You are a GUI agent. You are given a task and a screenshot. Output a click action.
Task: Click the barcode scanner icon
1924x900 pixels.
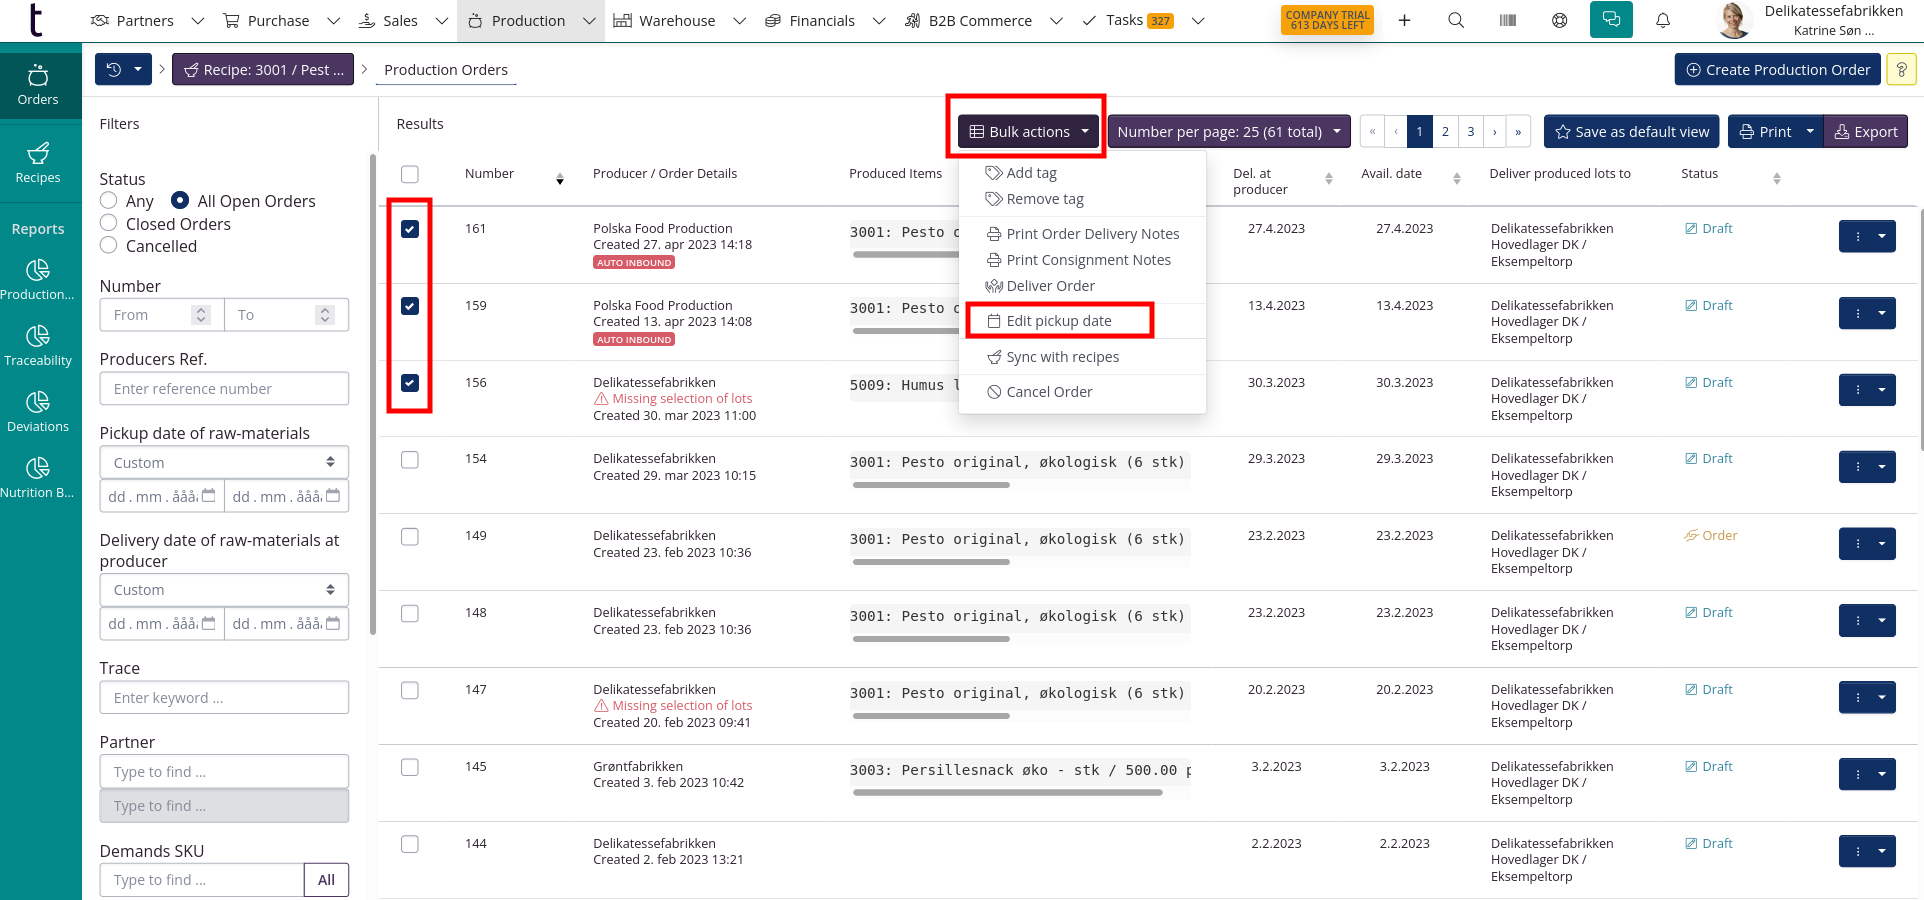1508,20
